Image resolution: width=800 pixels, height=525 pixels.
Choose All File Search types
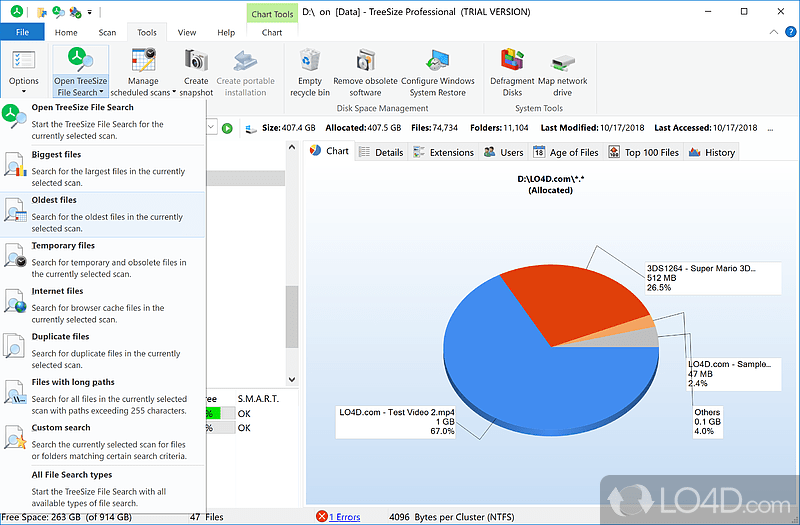pos(103,488)
